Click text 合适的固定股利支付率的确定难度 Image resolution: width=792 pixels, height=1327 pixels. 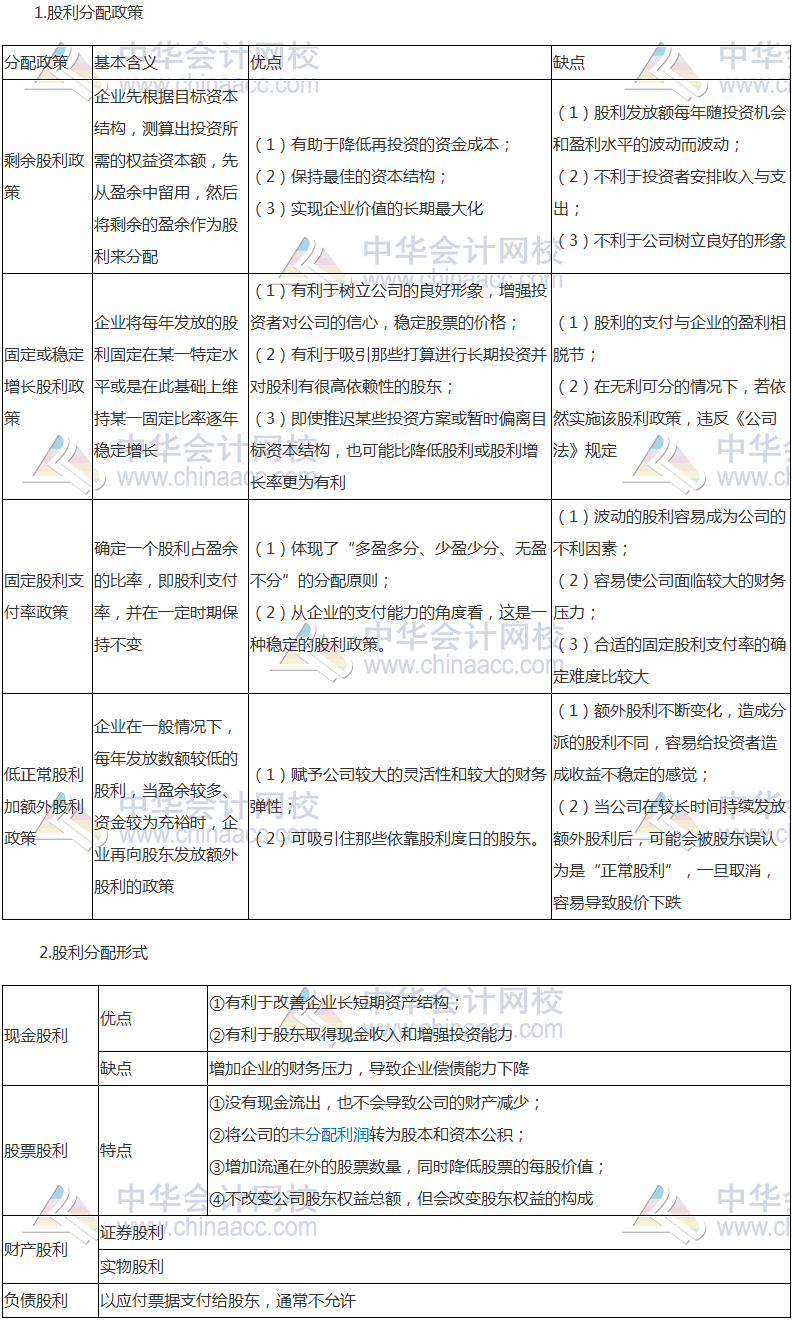670,660
